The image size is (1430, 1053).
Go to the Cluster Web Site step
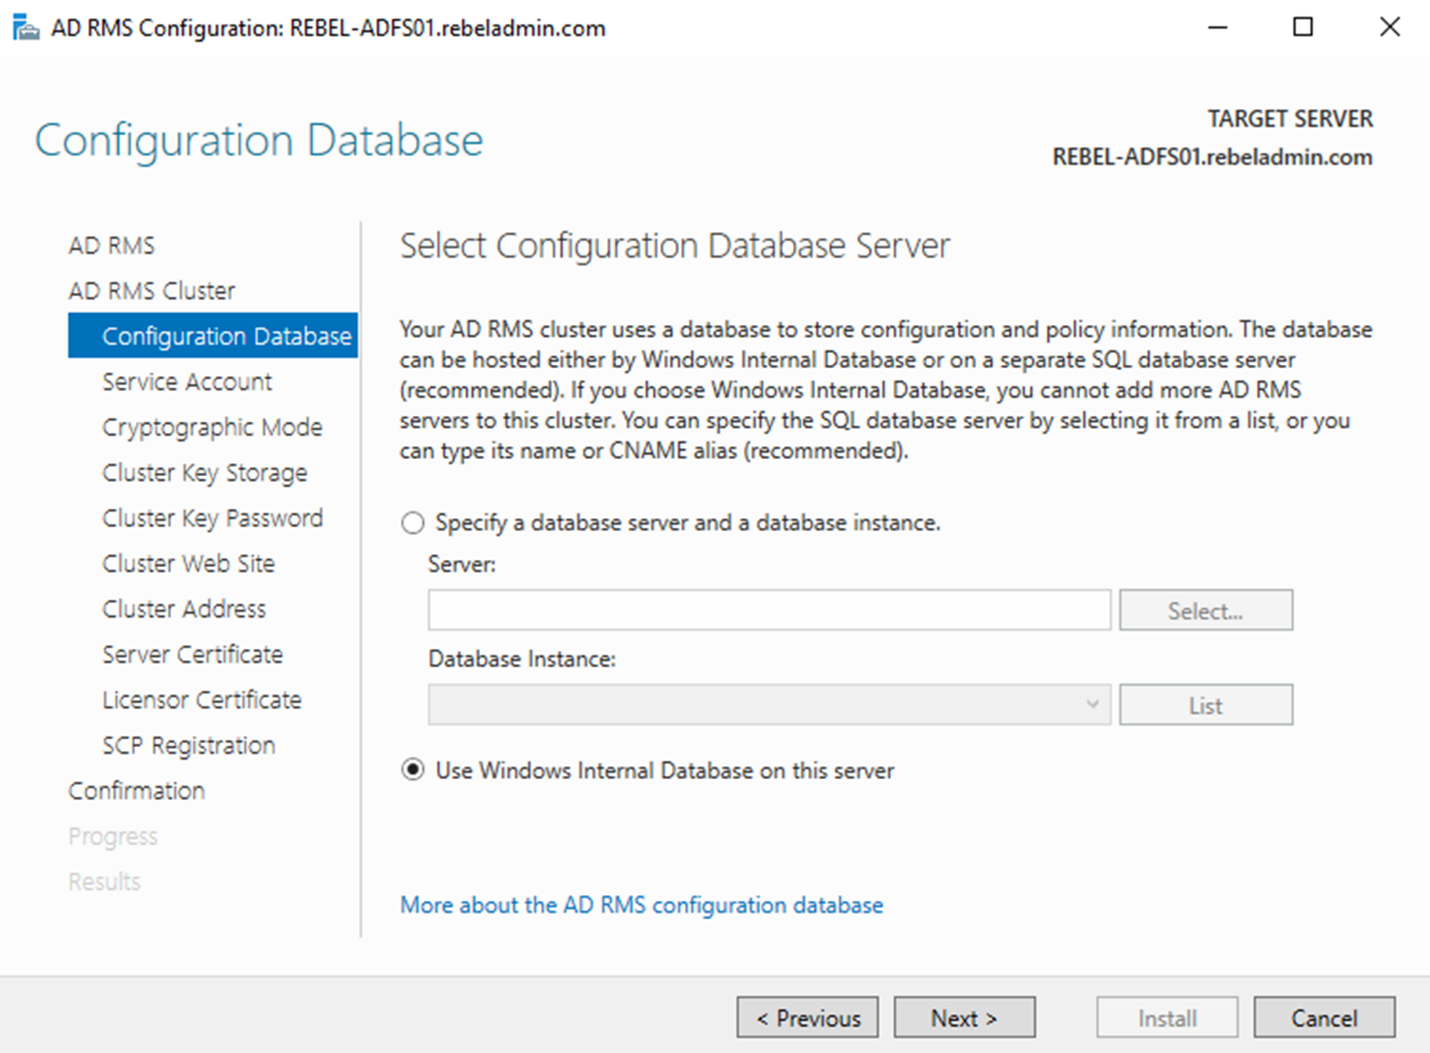tap(188, 564)
